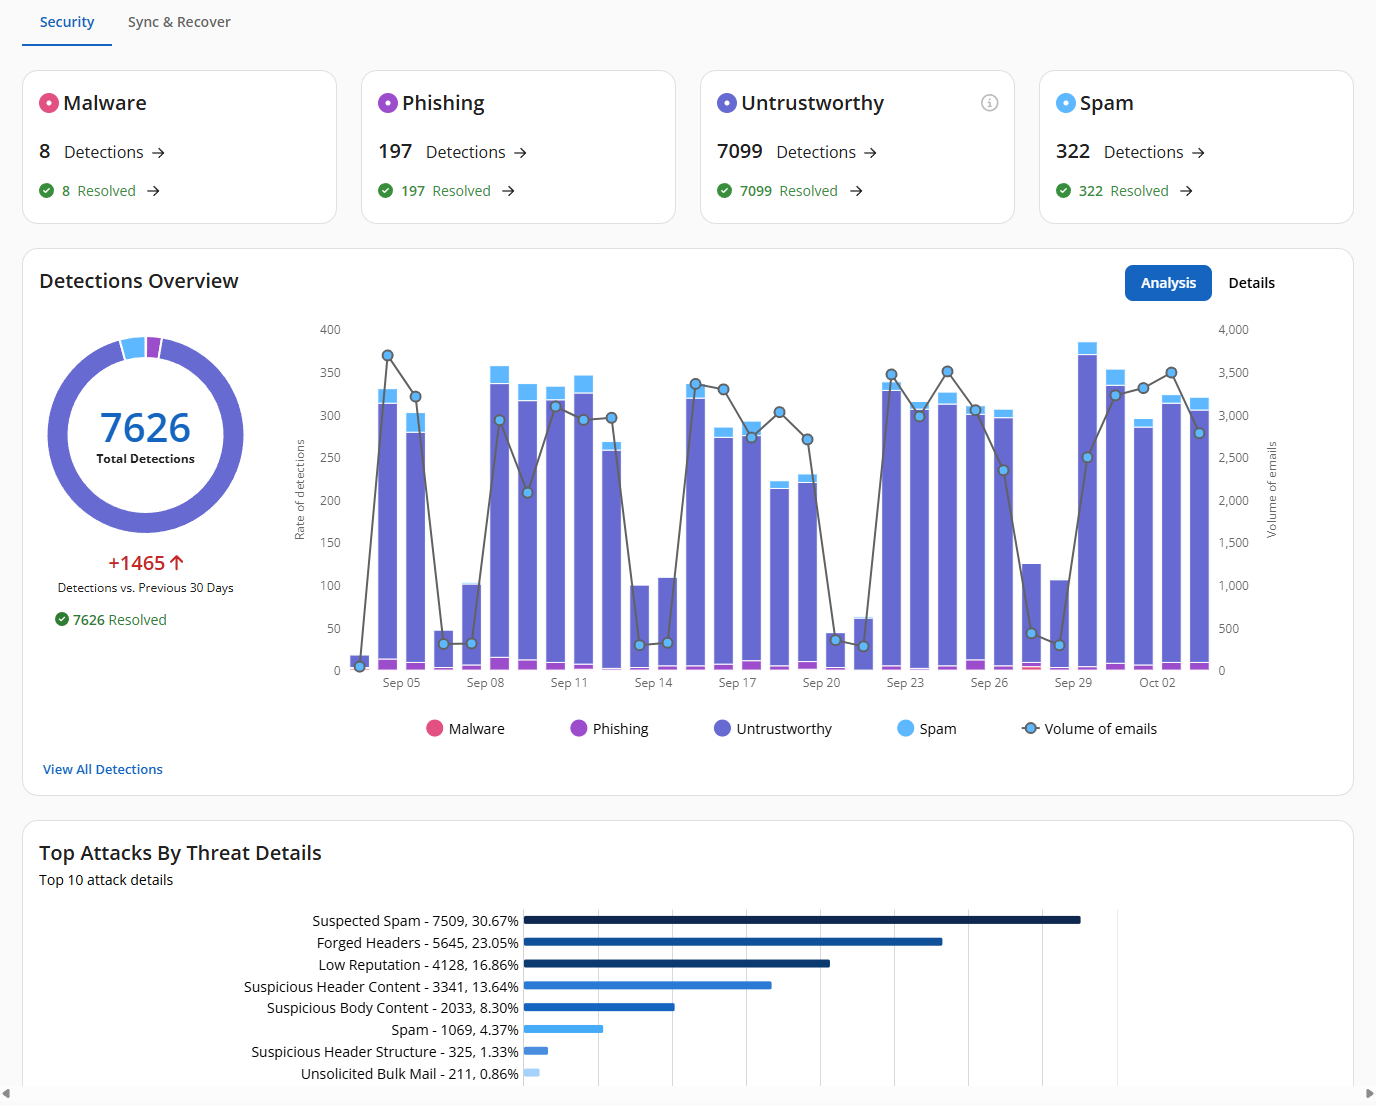Click the arrow next to 8 Malware Detections
The image size is (1376, 1106).
click(158, 153)
